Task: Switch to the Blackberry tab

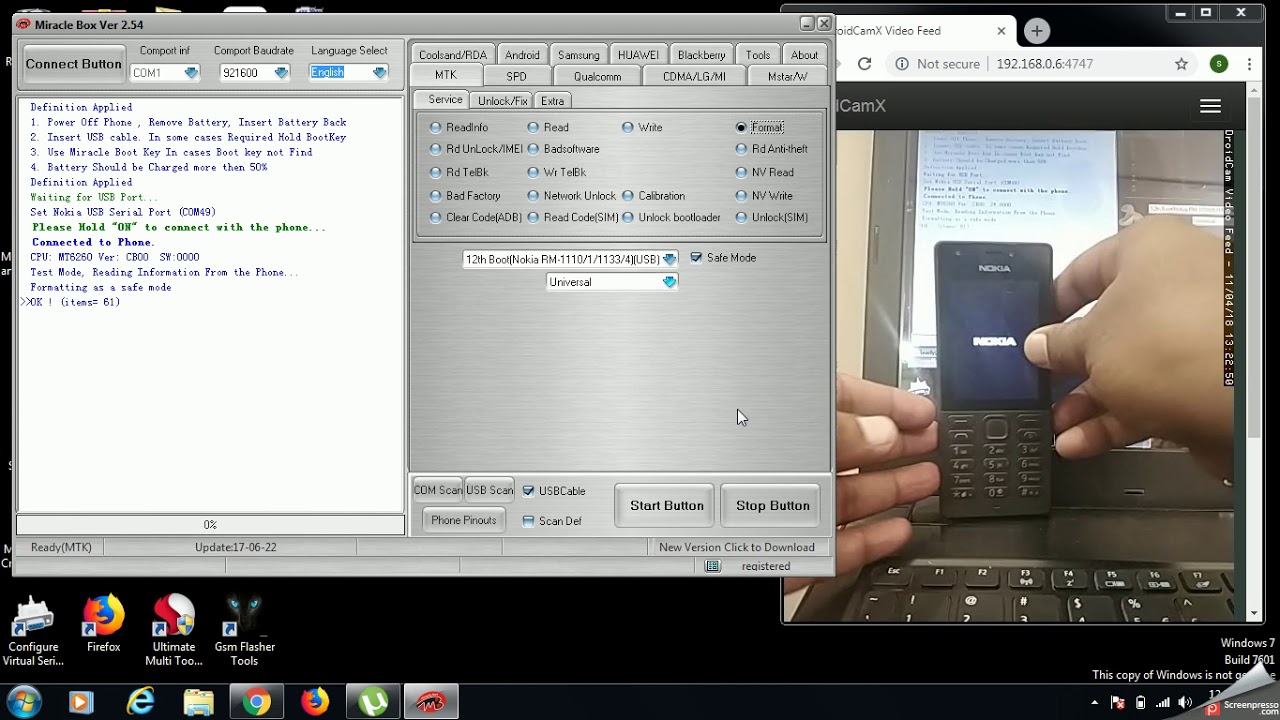Action: (x=701, y=55)
